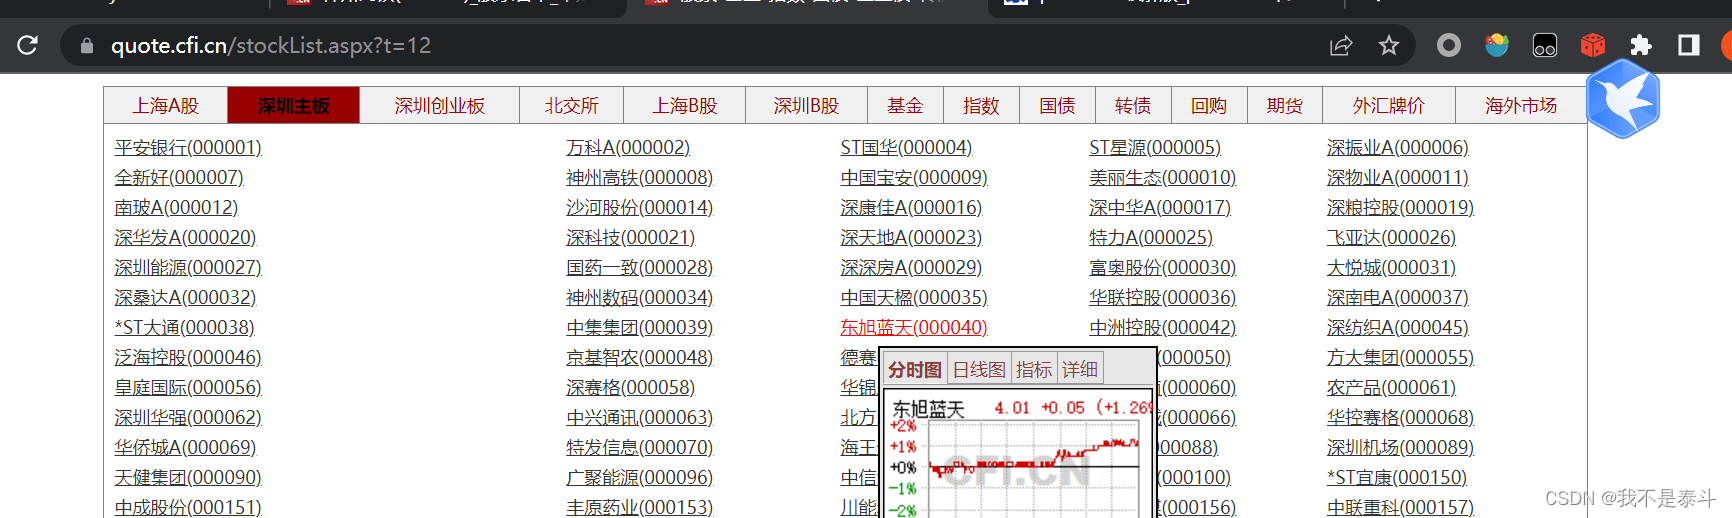
Task: Select 分时图 tab in the popup chart
Action: [x=915, y=370]
